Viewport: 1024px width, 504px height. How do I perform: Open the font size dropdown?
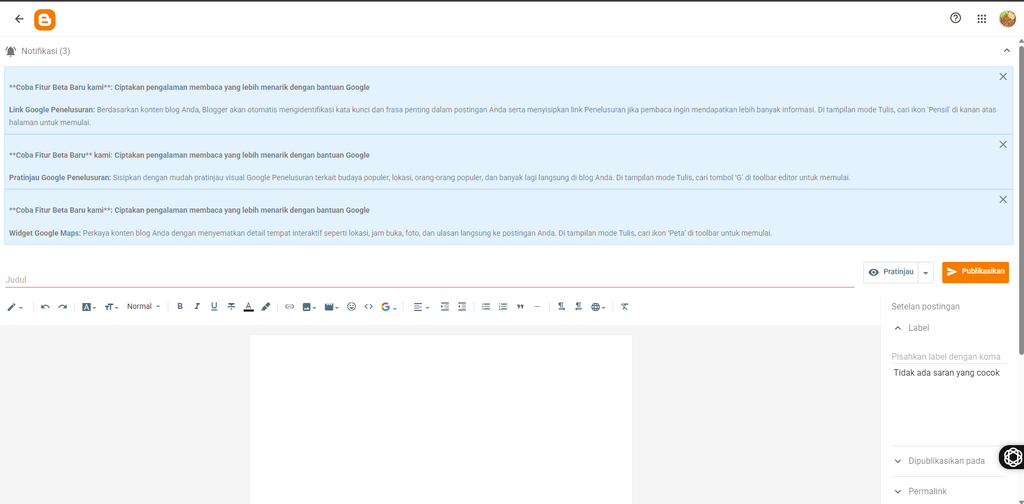click(111, 307)
